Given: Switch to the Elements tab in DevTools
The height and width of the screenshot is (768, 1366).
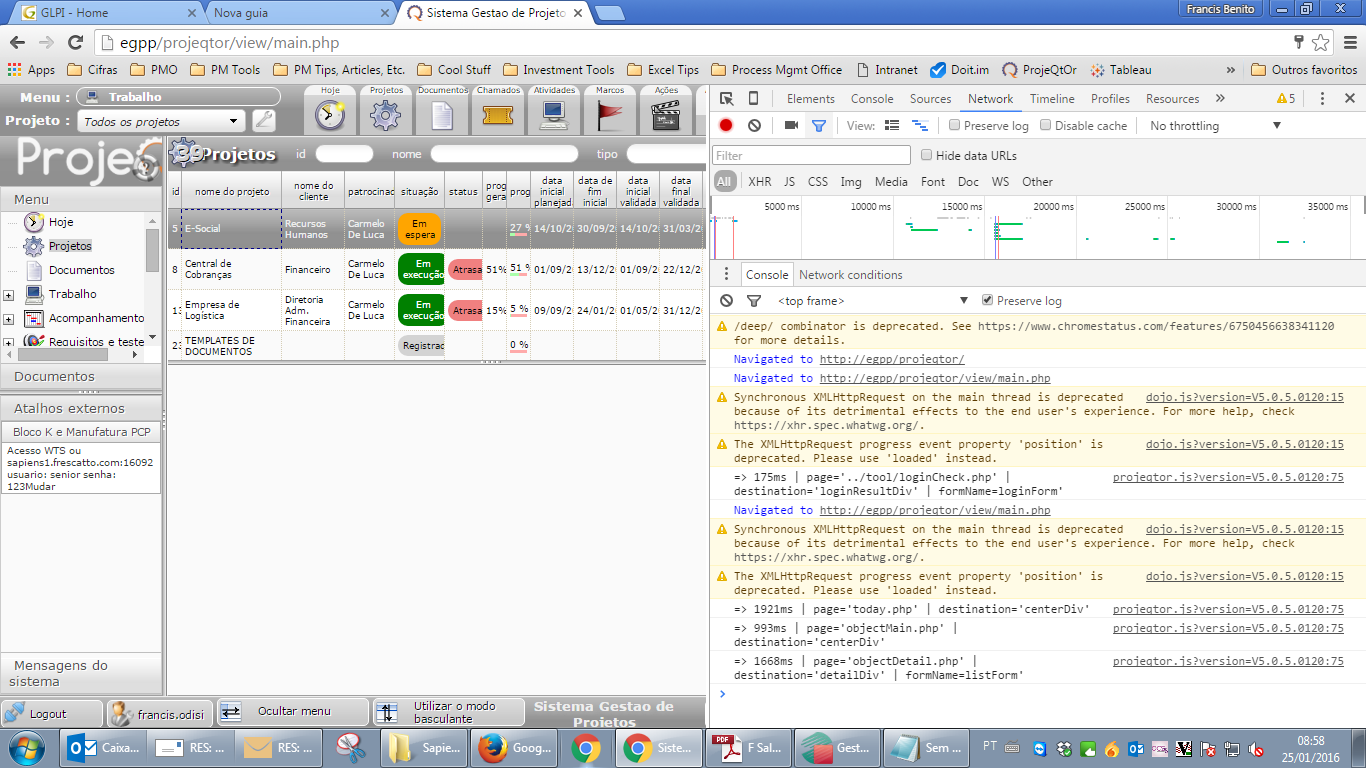Looking at the screenshot, I should (x=810, y=99).
